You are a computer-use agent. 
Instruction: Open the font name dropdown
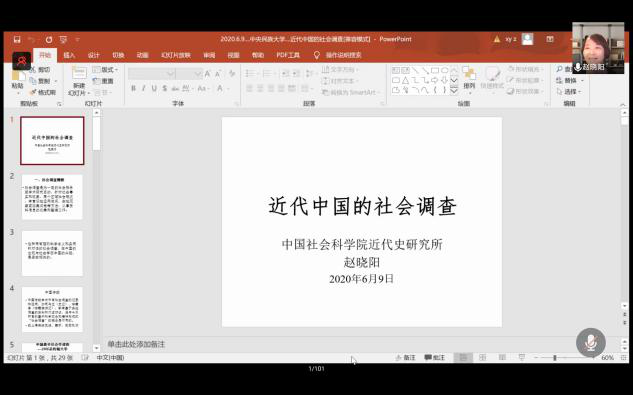[171, 74]
